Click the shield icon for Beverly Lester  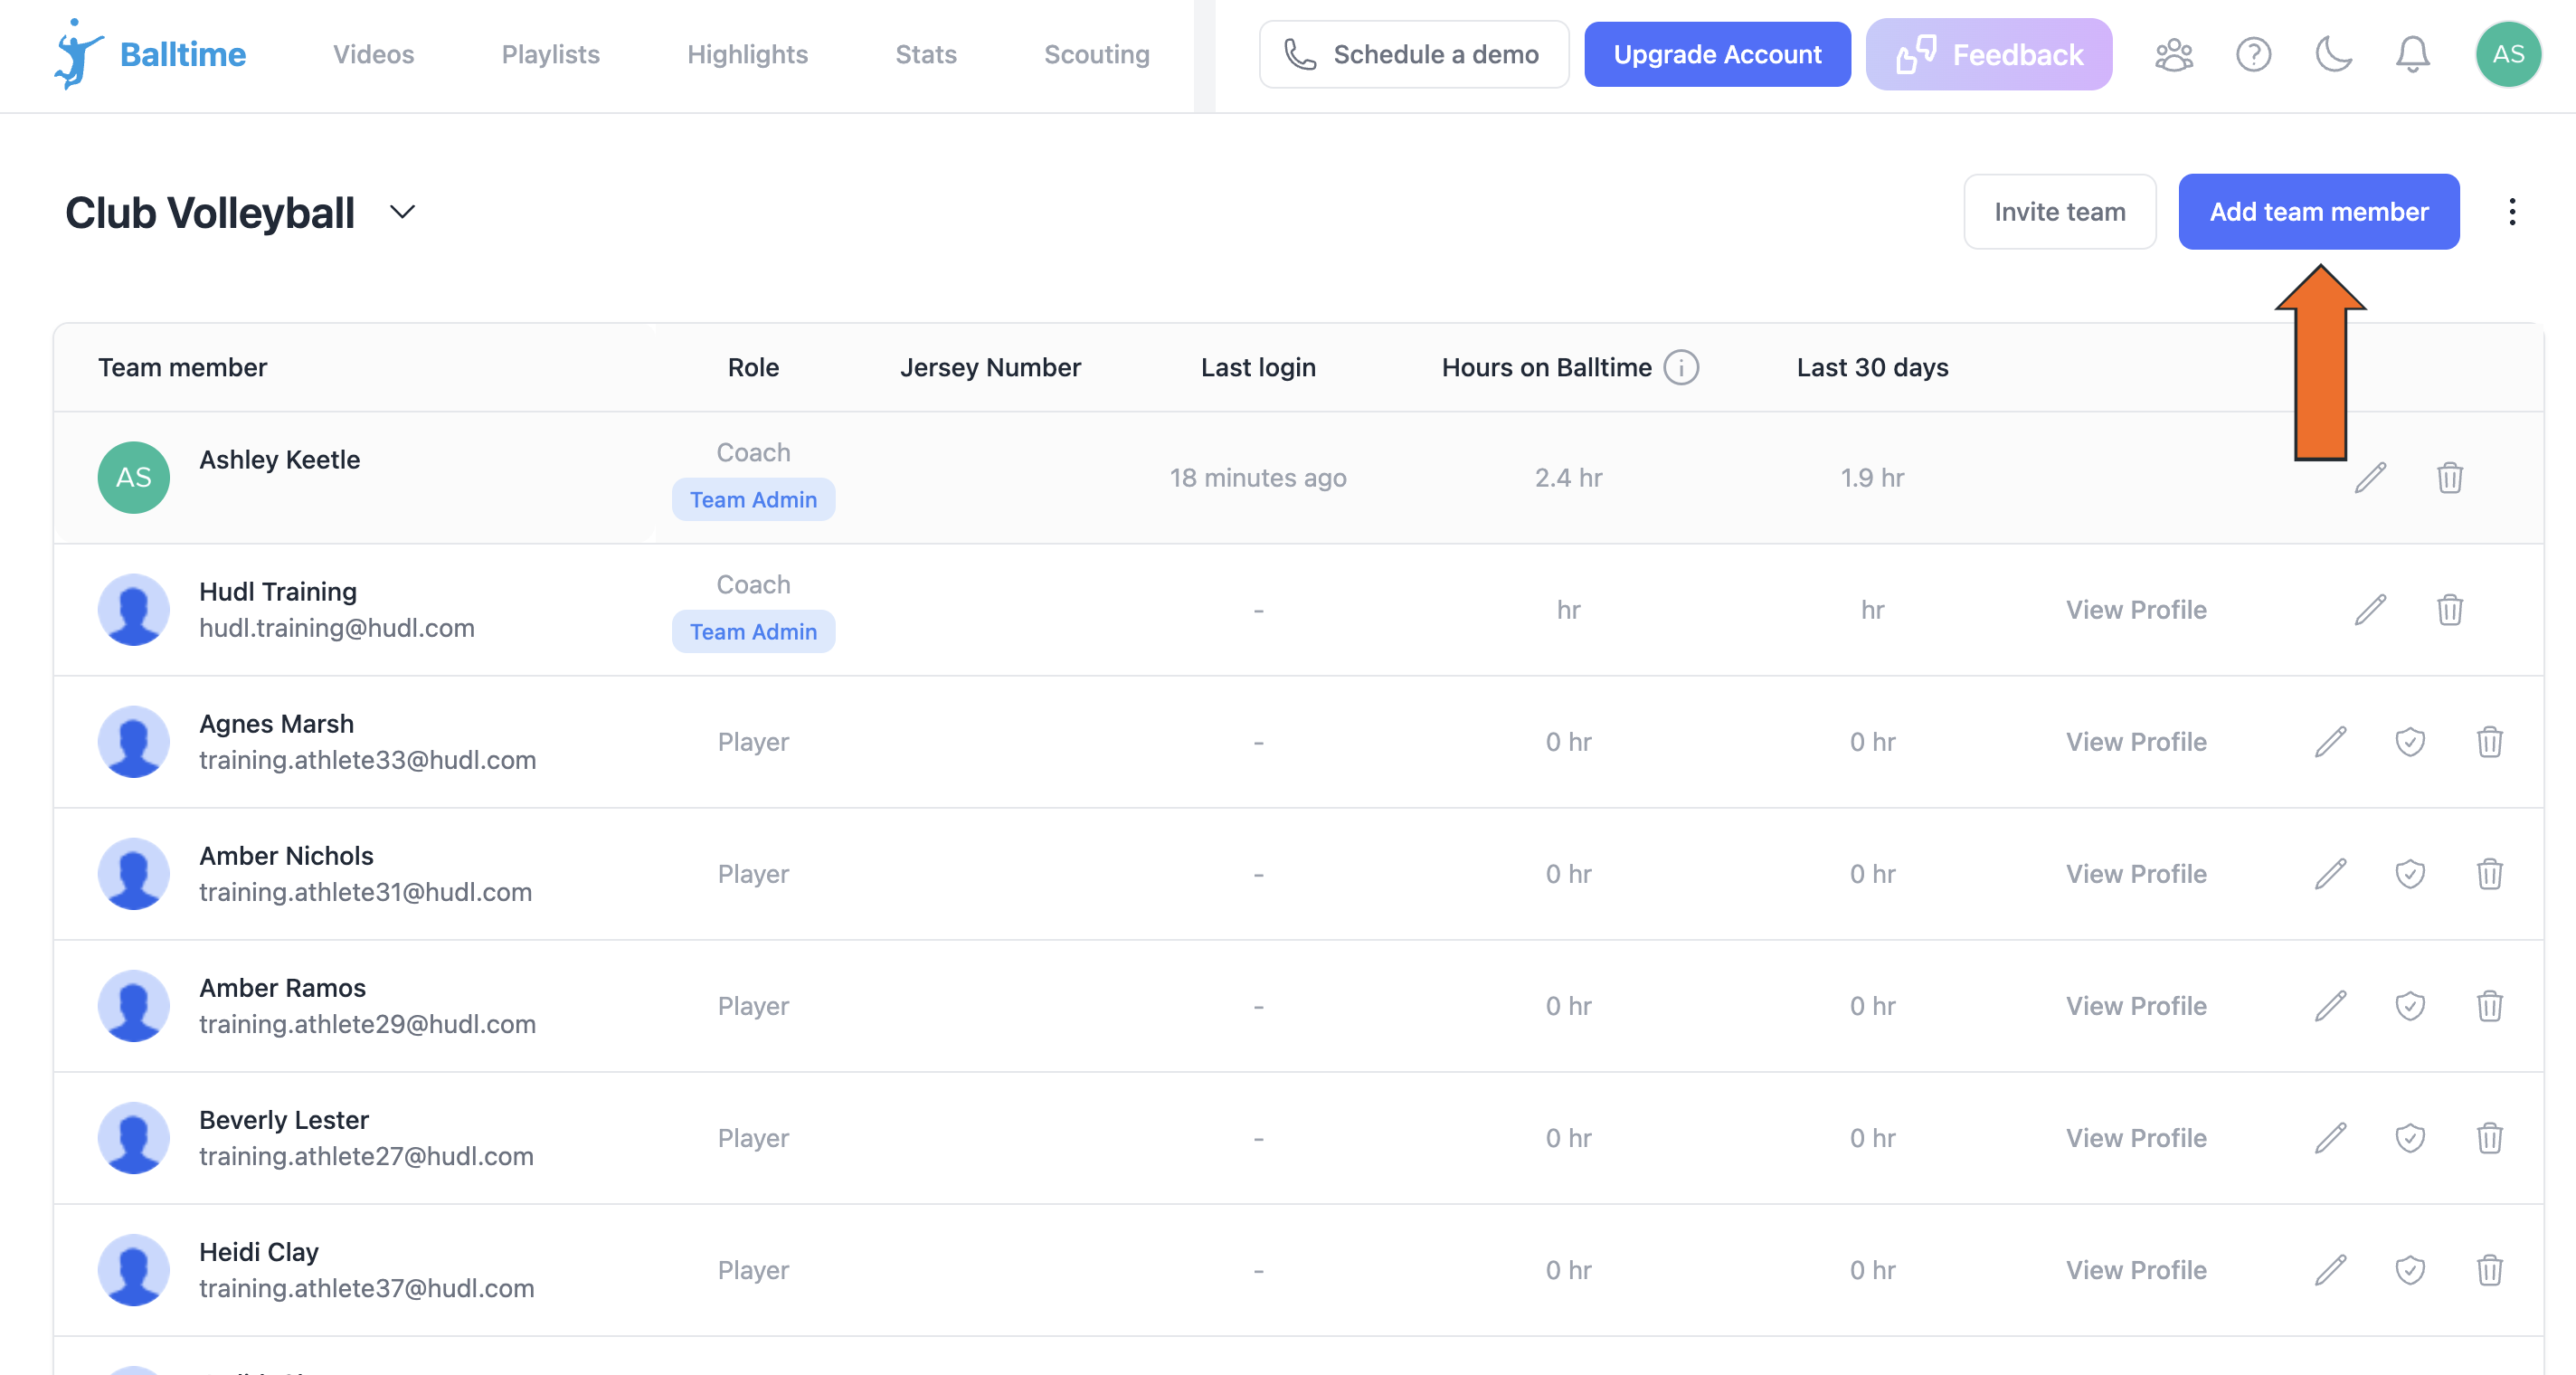click(2410, 1138)
